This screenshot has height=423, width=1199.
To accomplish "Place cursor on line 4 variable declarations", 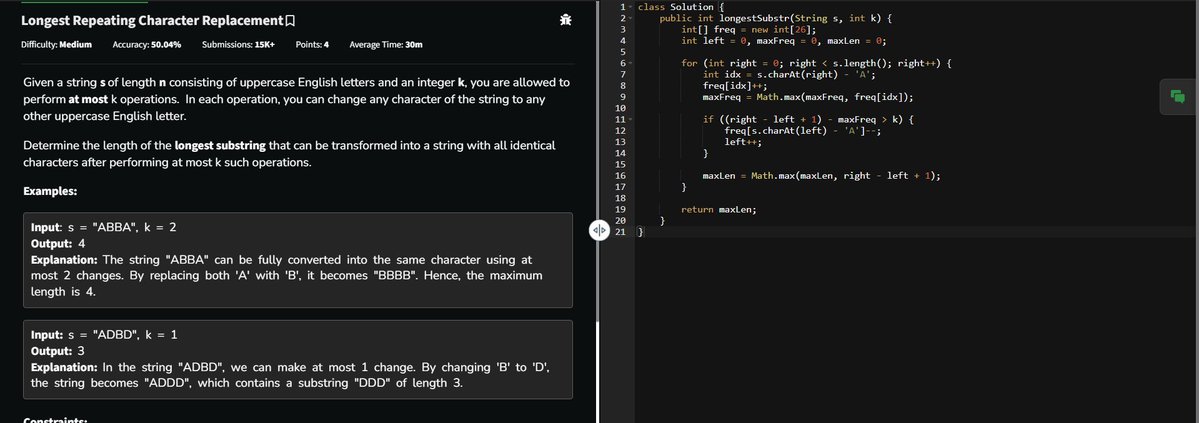I will click(x=784, y=41).
